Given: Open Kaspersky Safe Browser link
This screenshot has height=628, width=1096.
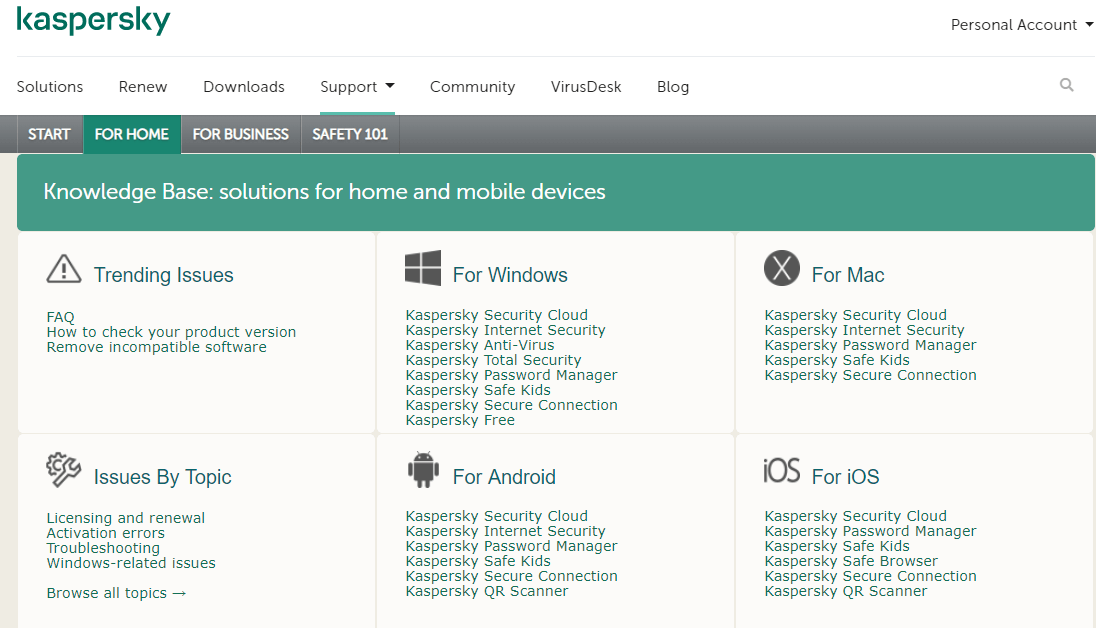Looking at the screenshot, I should [851, 561].
